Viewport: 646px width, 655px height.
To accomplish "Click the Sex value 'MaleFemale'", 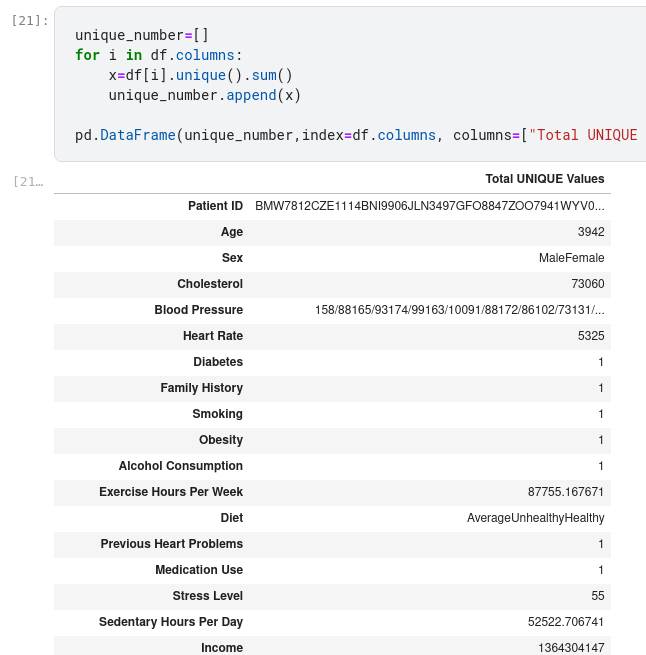I will pos(571,258).
